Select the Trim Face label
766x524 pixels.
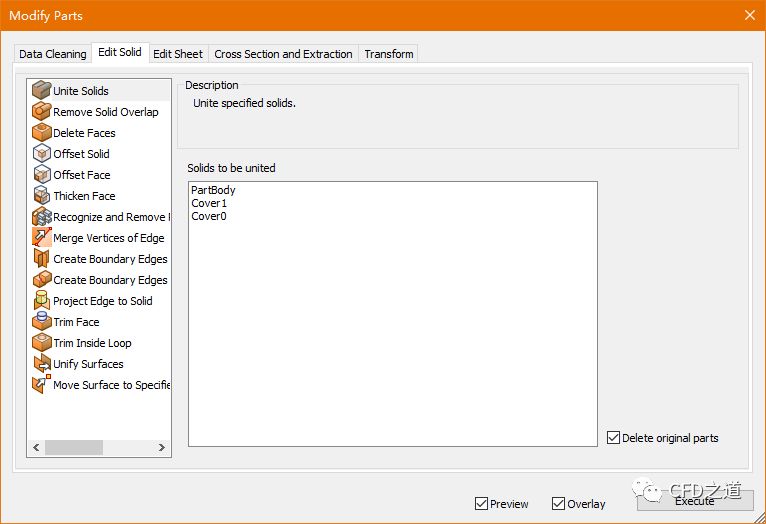[x=76, y=322]
